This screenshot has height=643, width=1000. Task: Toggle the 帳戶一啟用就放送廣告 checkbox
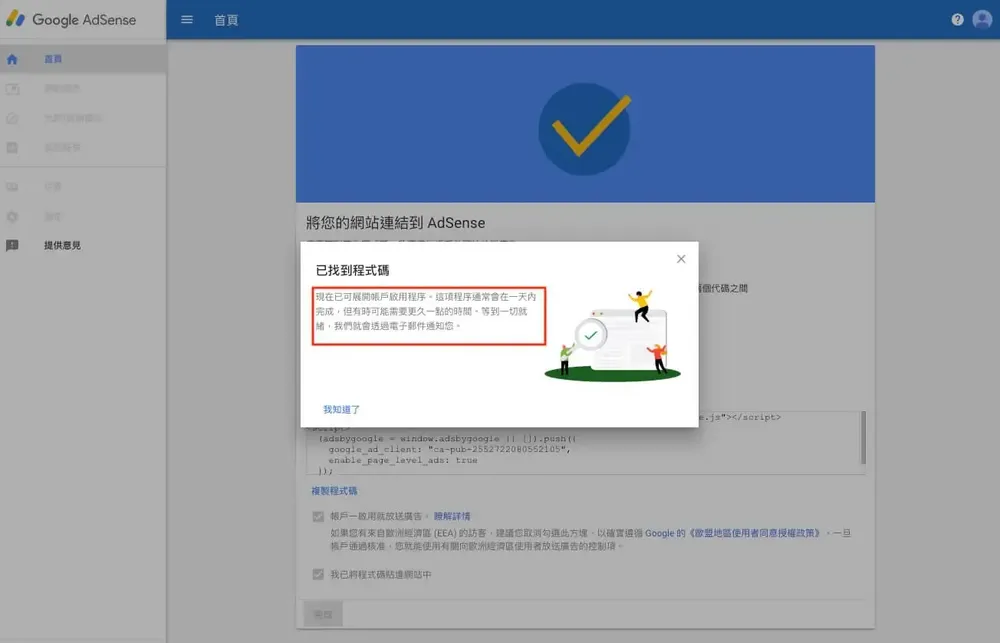point(318,516)
